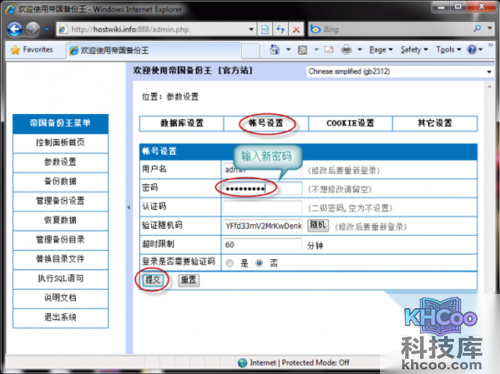The height and width of the screenshot is (374, 500).
Task: Open the 数据库设置 tab
Action: pyautogui.click(x=182, y=123)
